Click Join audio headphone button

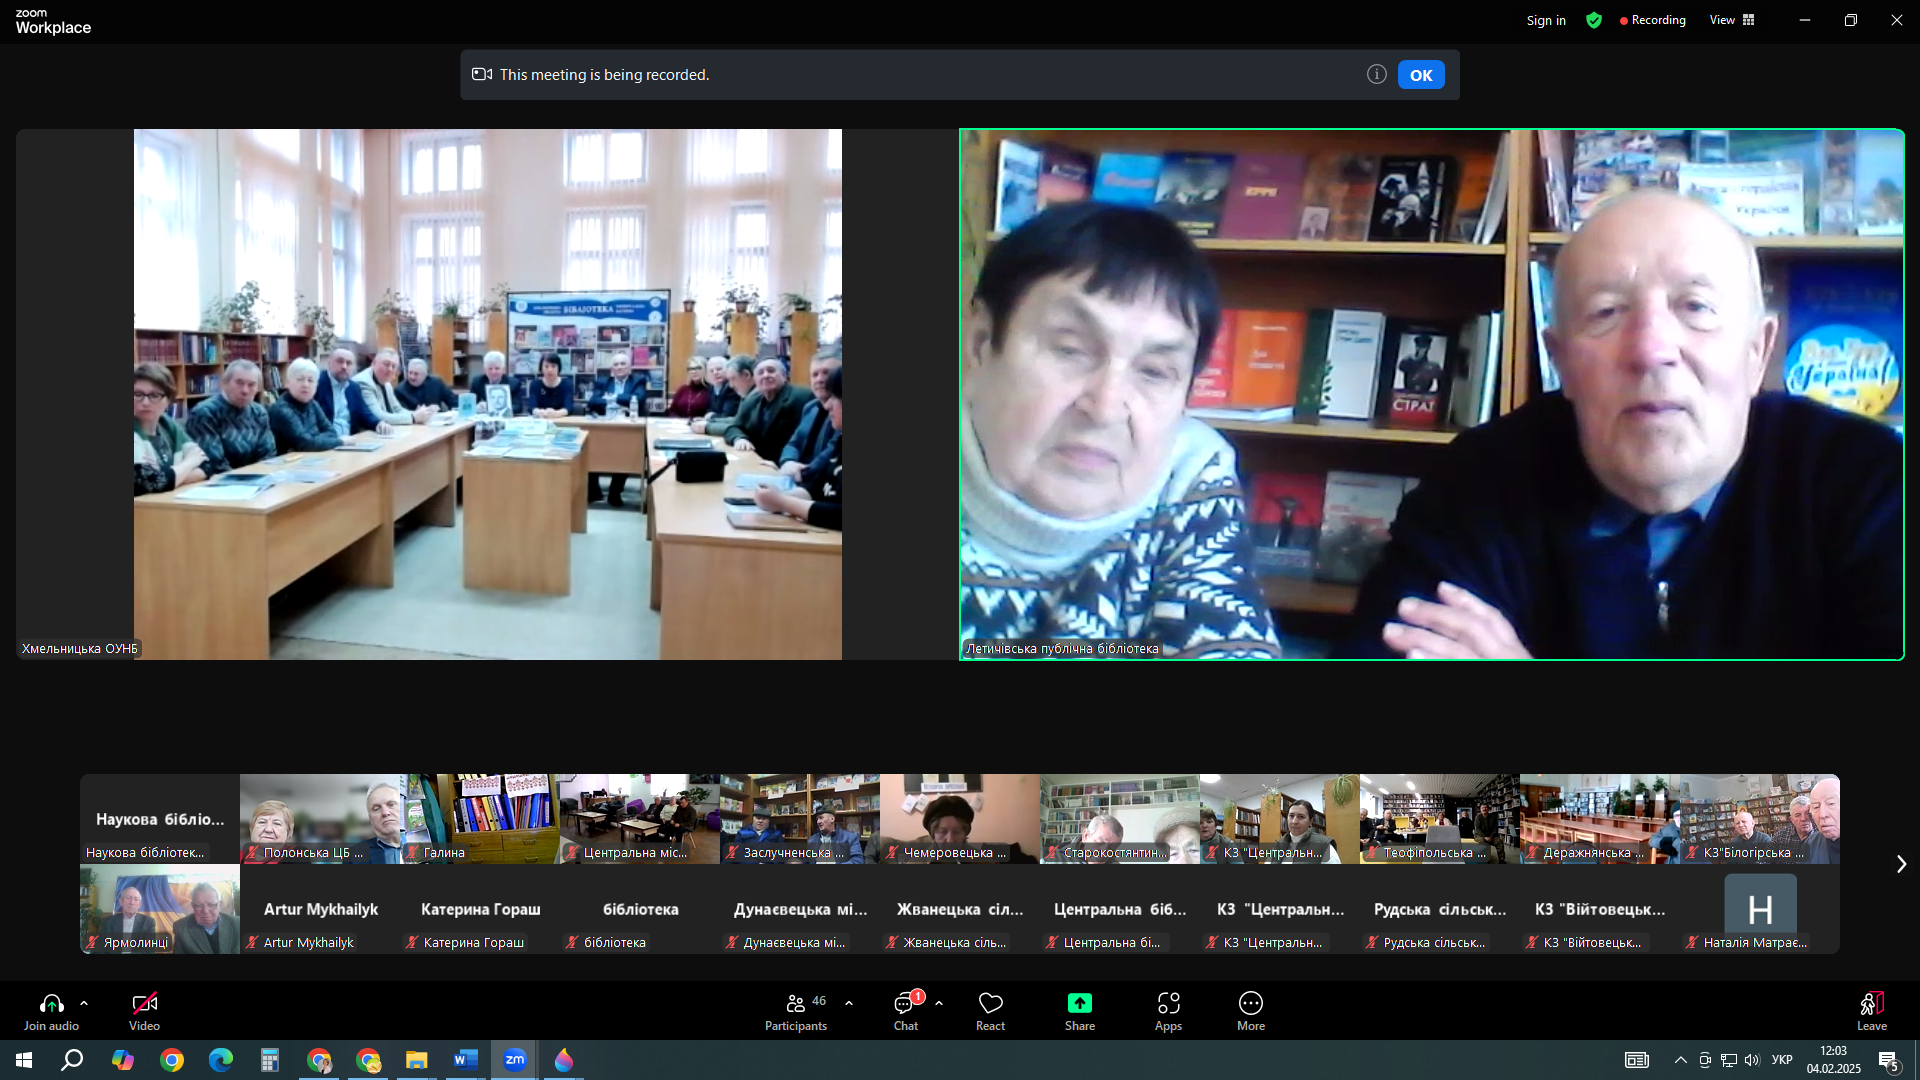click(x=51, y=1010)
